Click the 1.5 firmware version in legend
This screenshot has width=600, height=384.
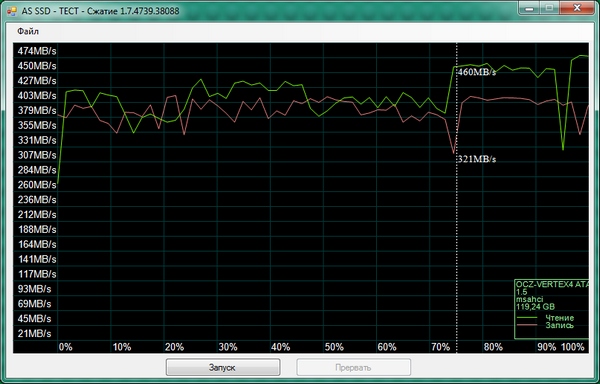(x=522, y=292)
